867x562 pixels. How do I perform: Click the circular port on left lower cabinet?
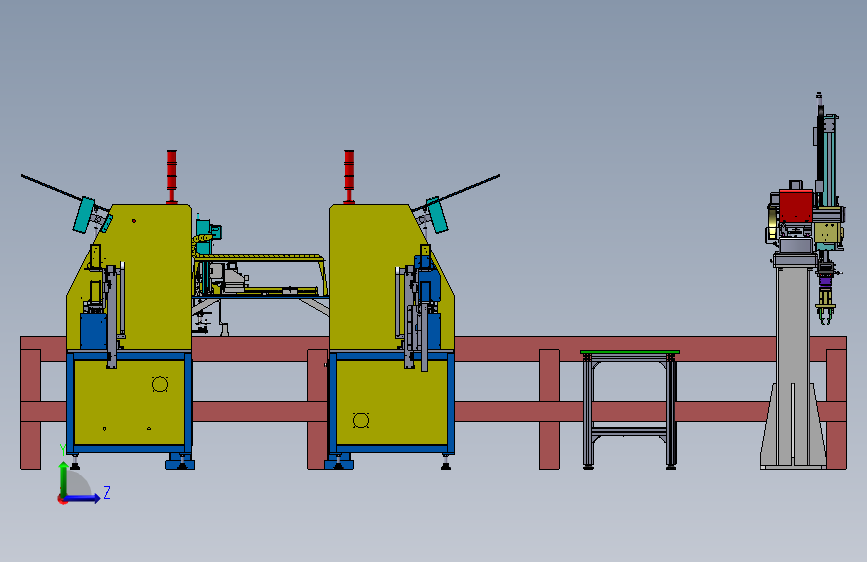coord(160,384)
